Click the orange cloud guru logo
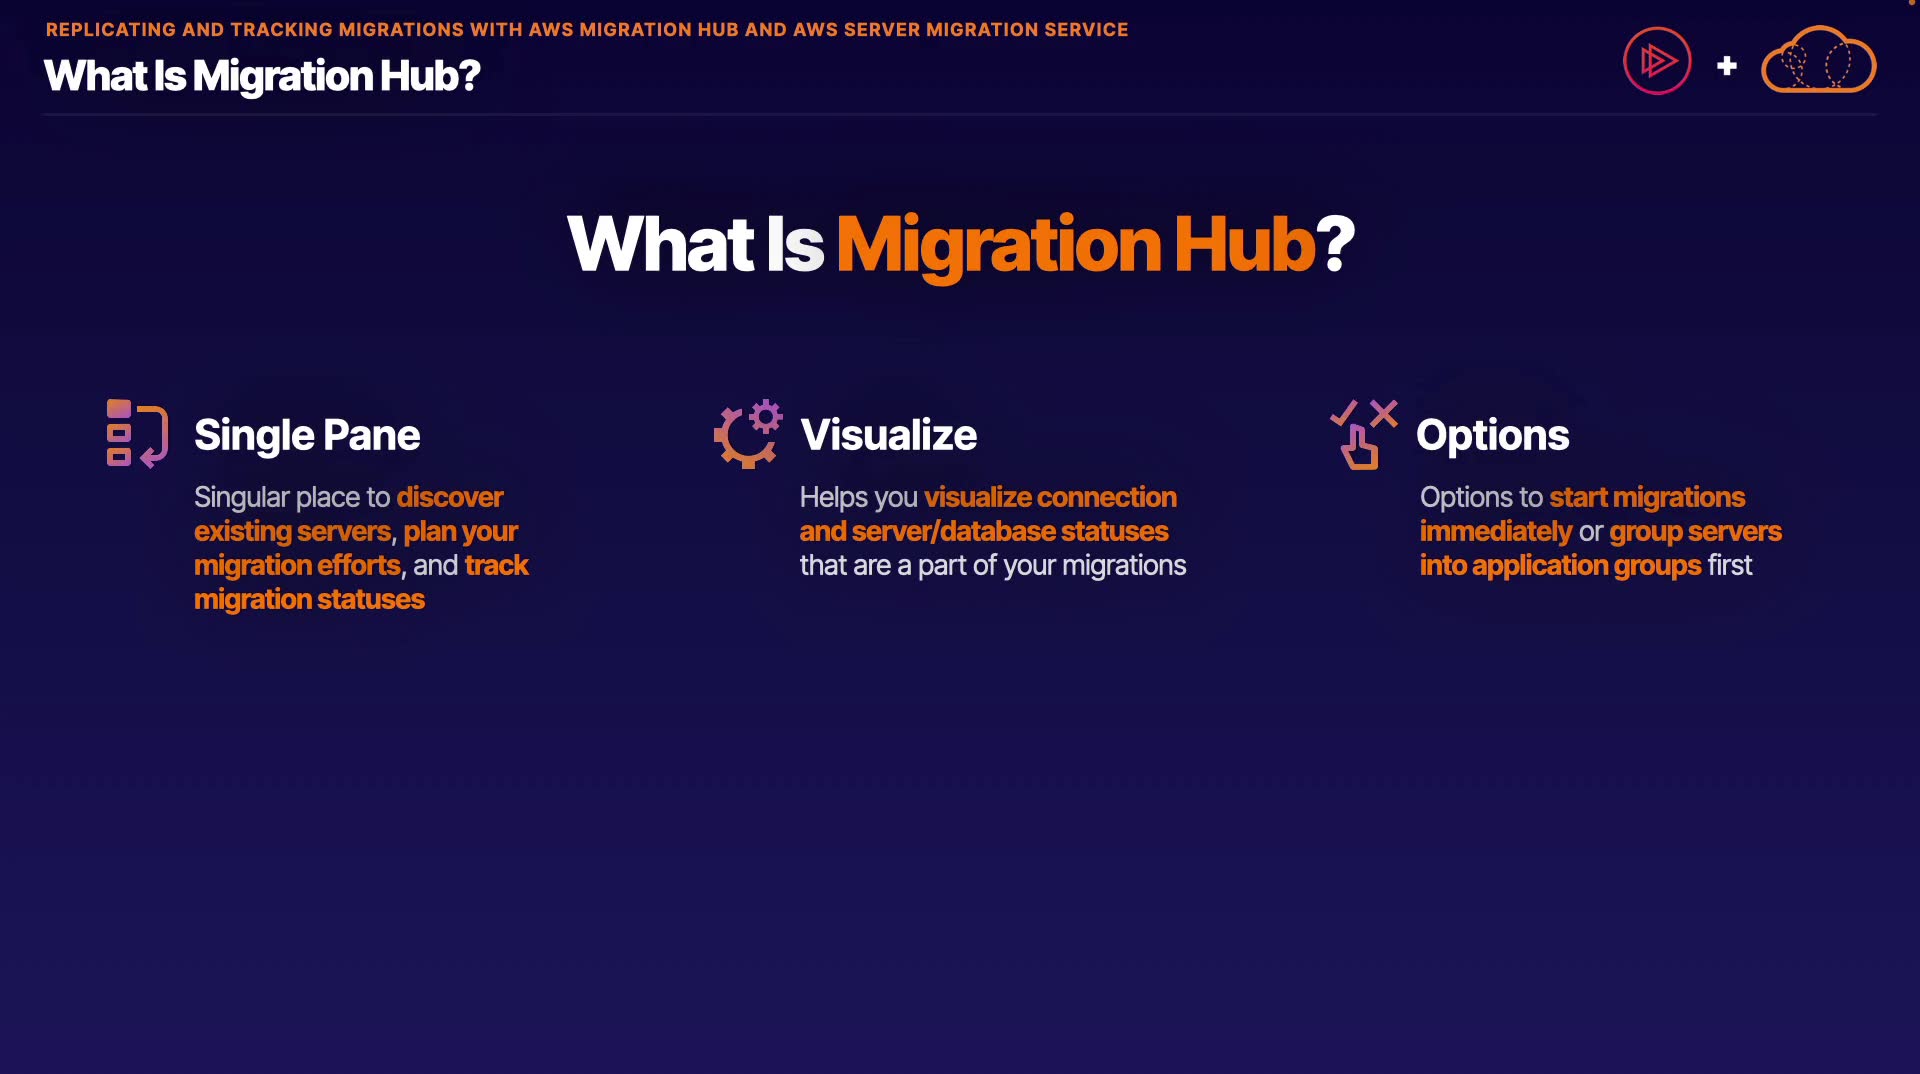The width and height of the screenshot is (1920, 1074). pos(1818,60)
